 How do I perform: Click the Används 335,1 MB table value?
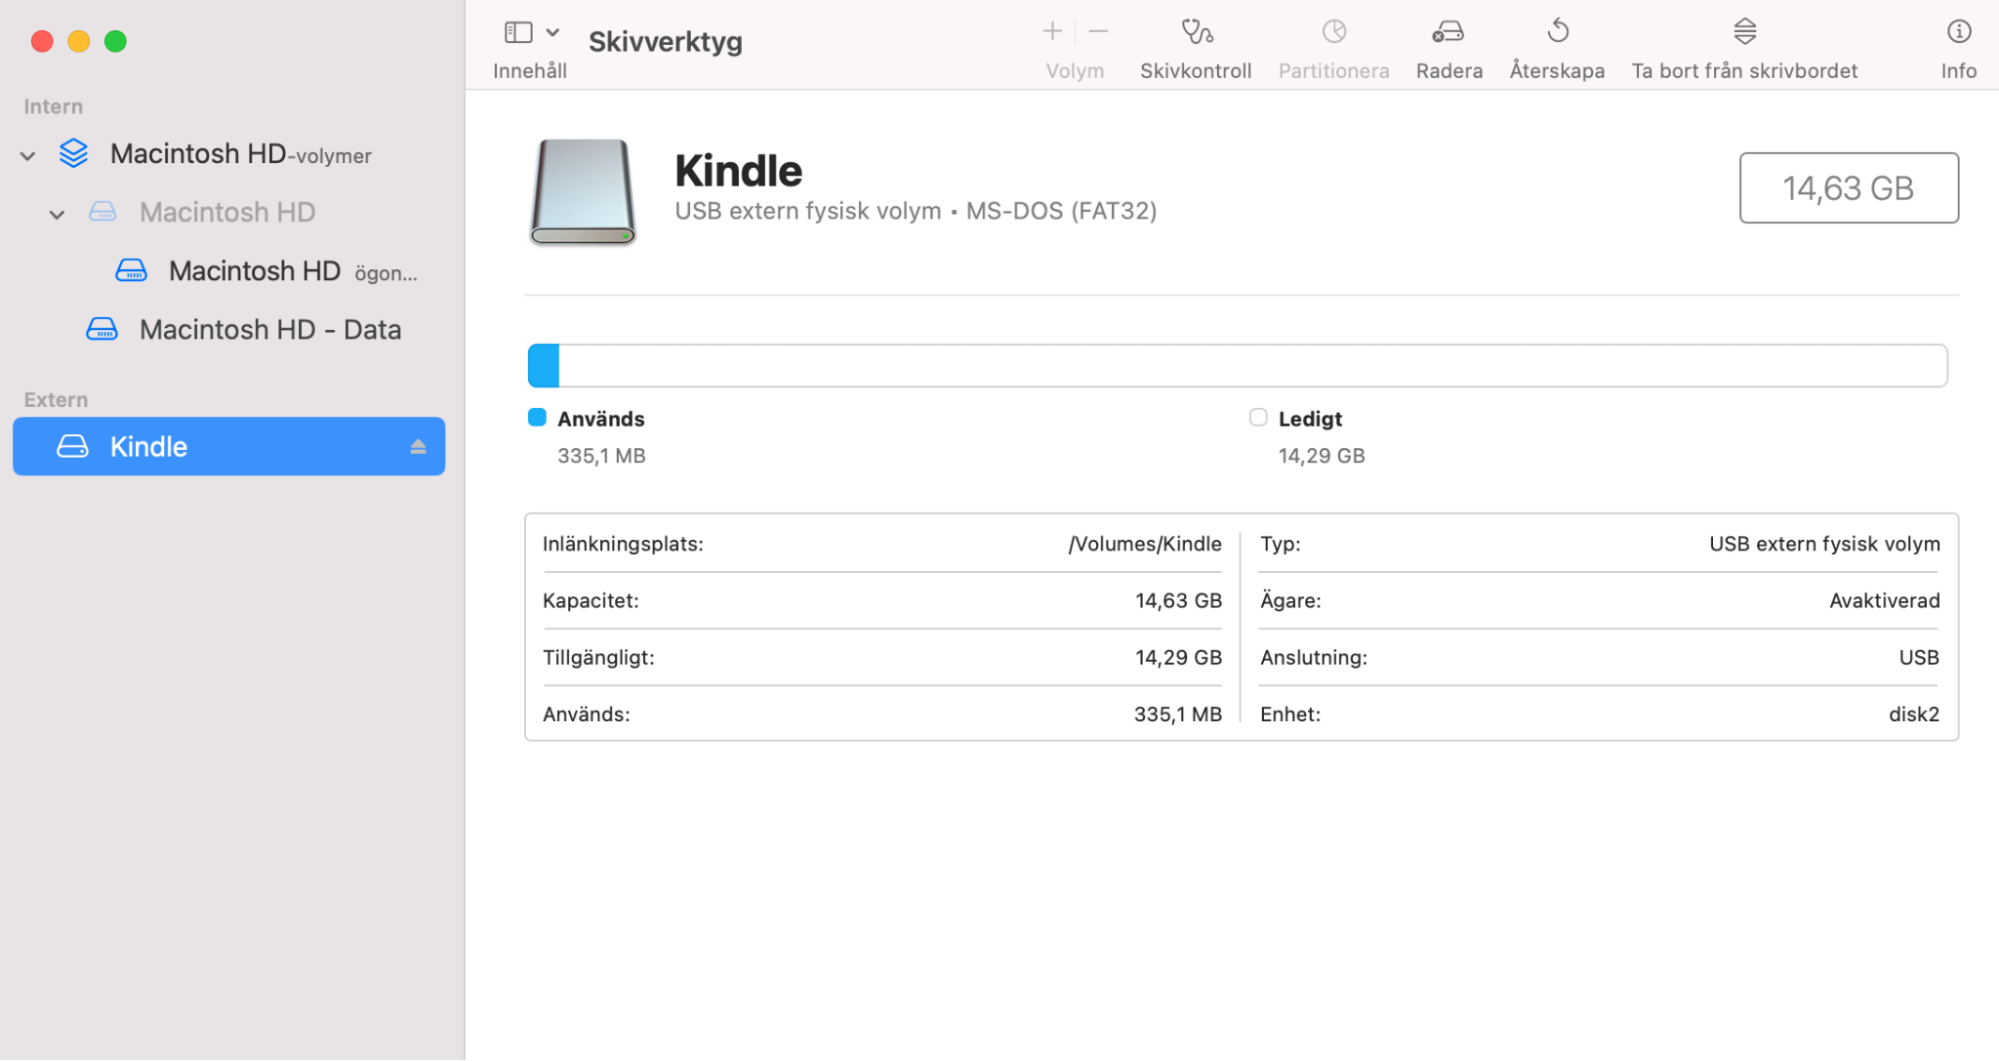coord(1178,715)
